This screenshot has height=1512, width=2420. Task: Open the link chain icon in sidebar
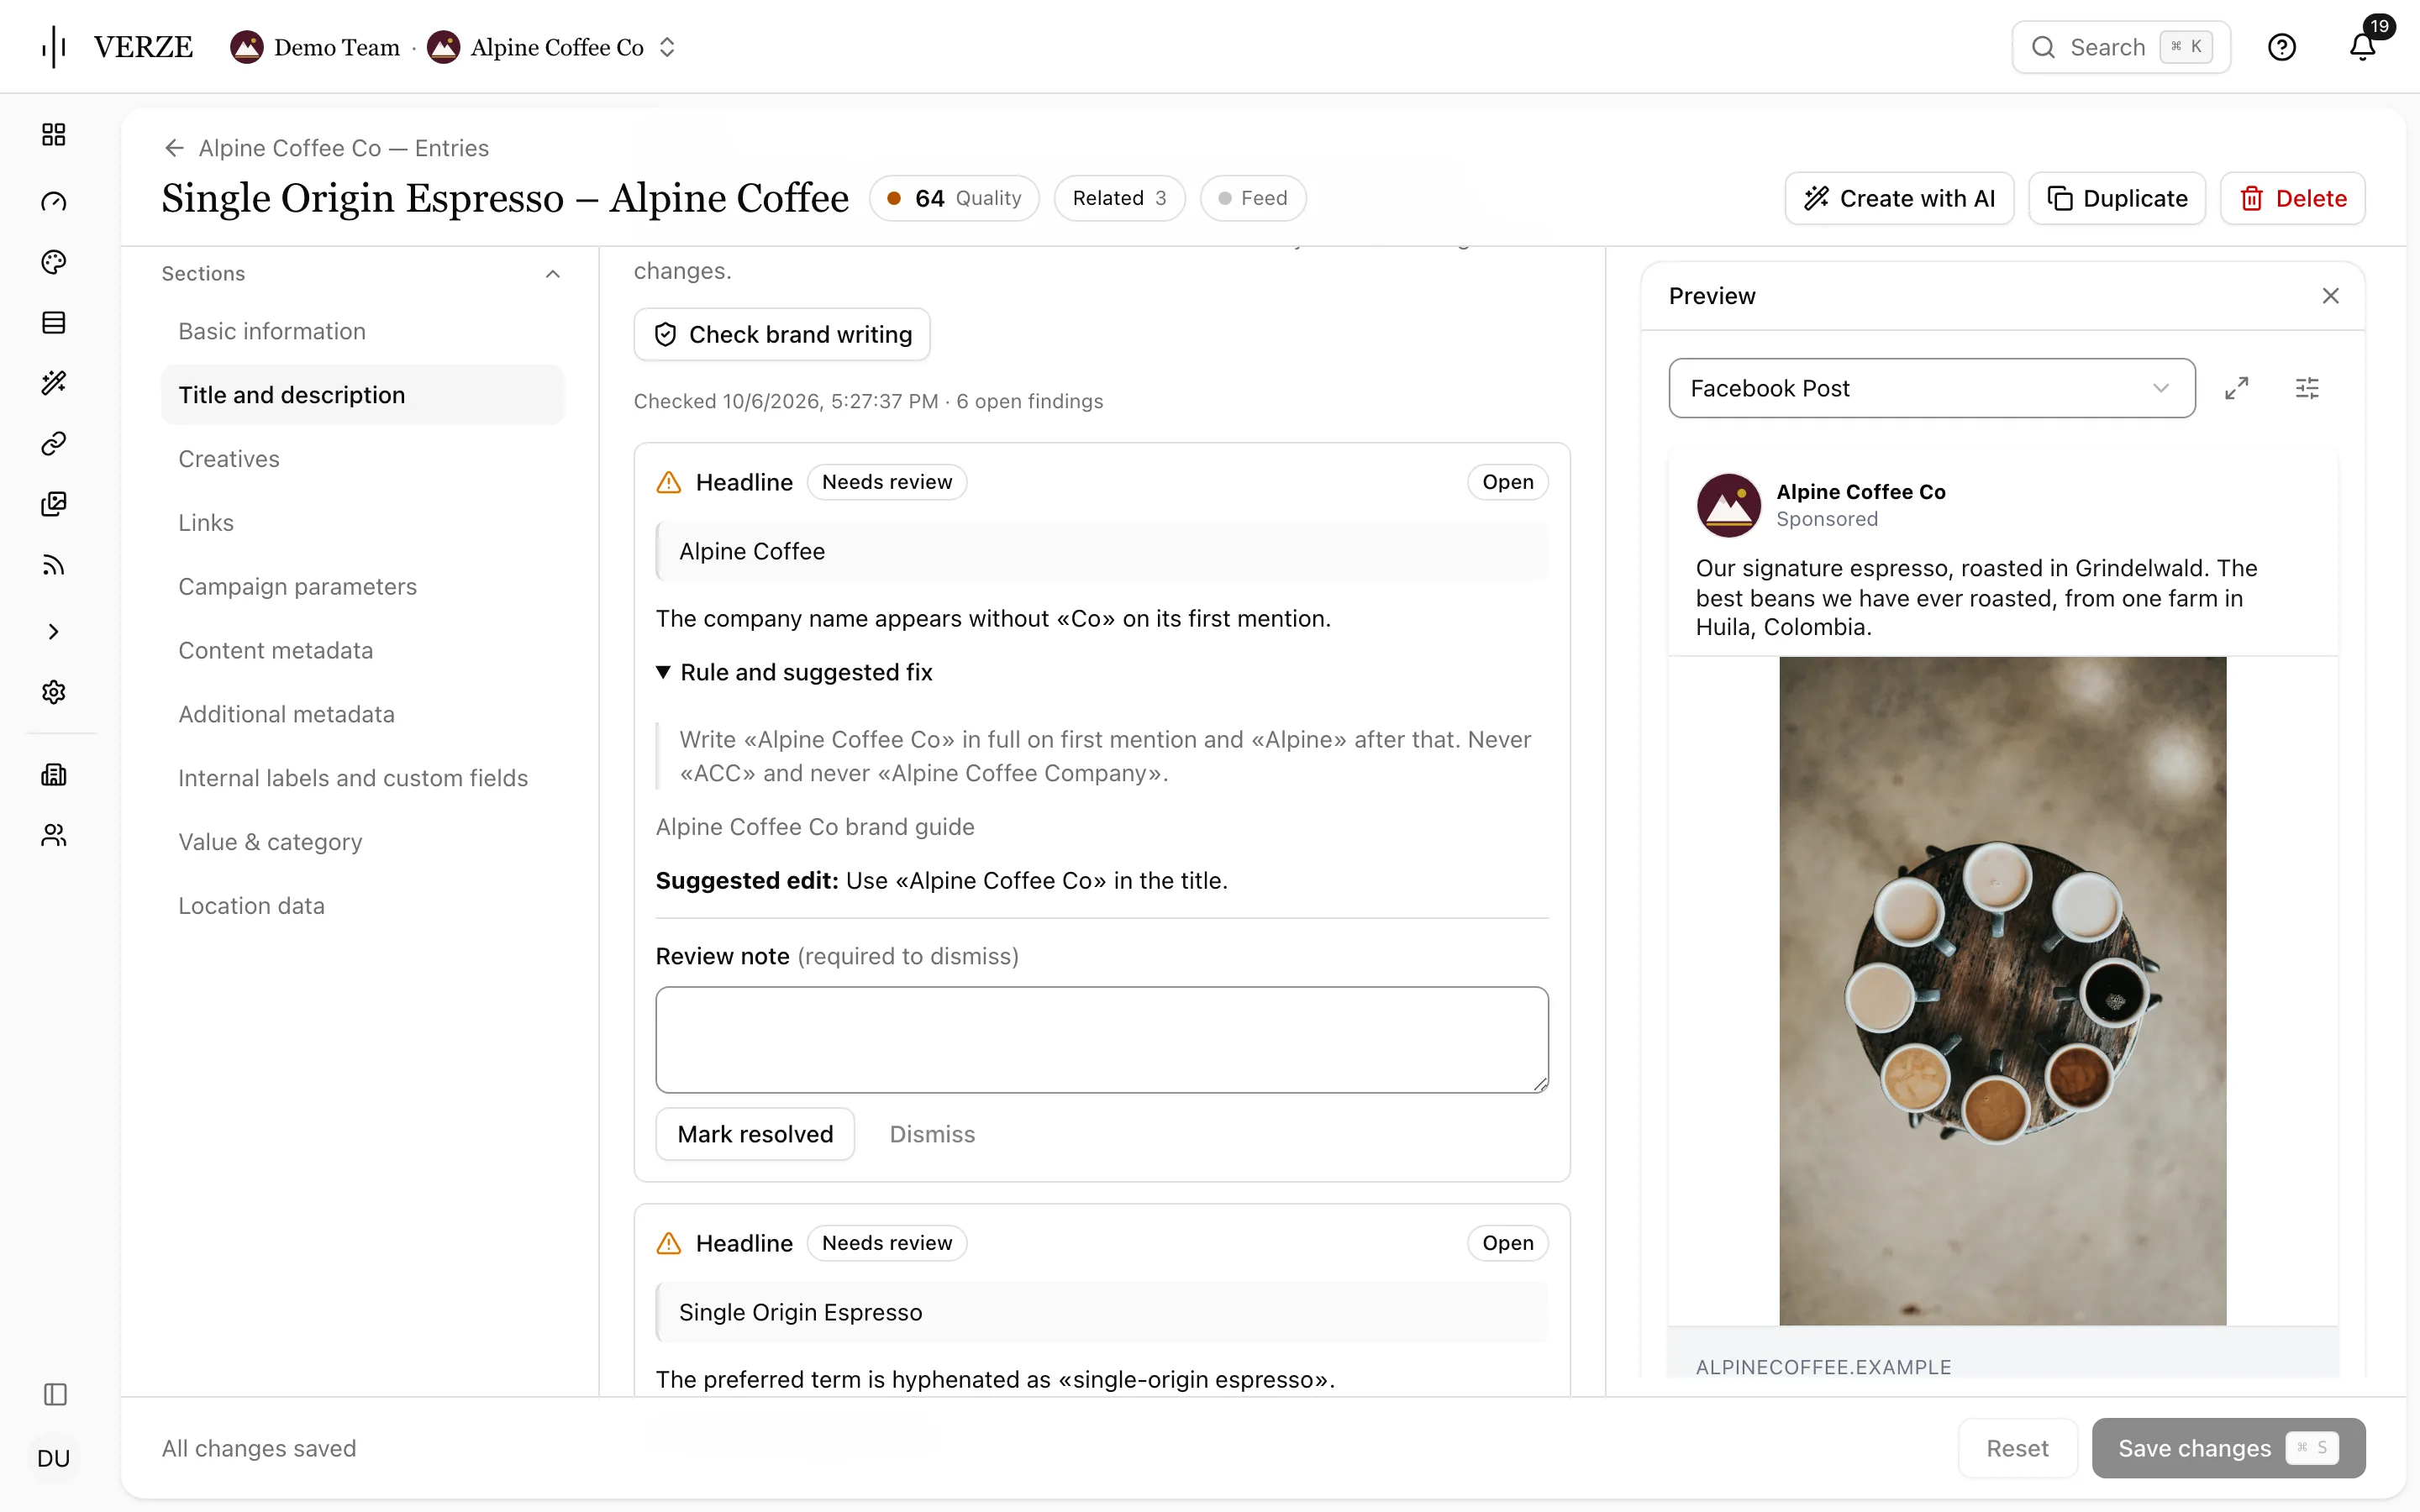click(54, 443)
